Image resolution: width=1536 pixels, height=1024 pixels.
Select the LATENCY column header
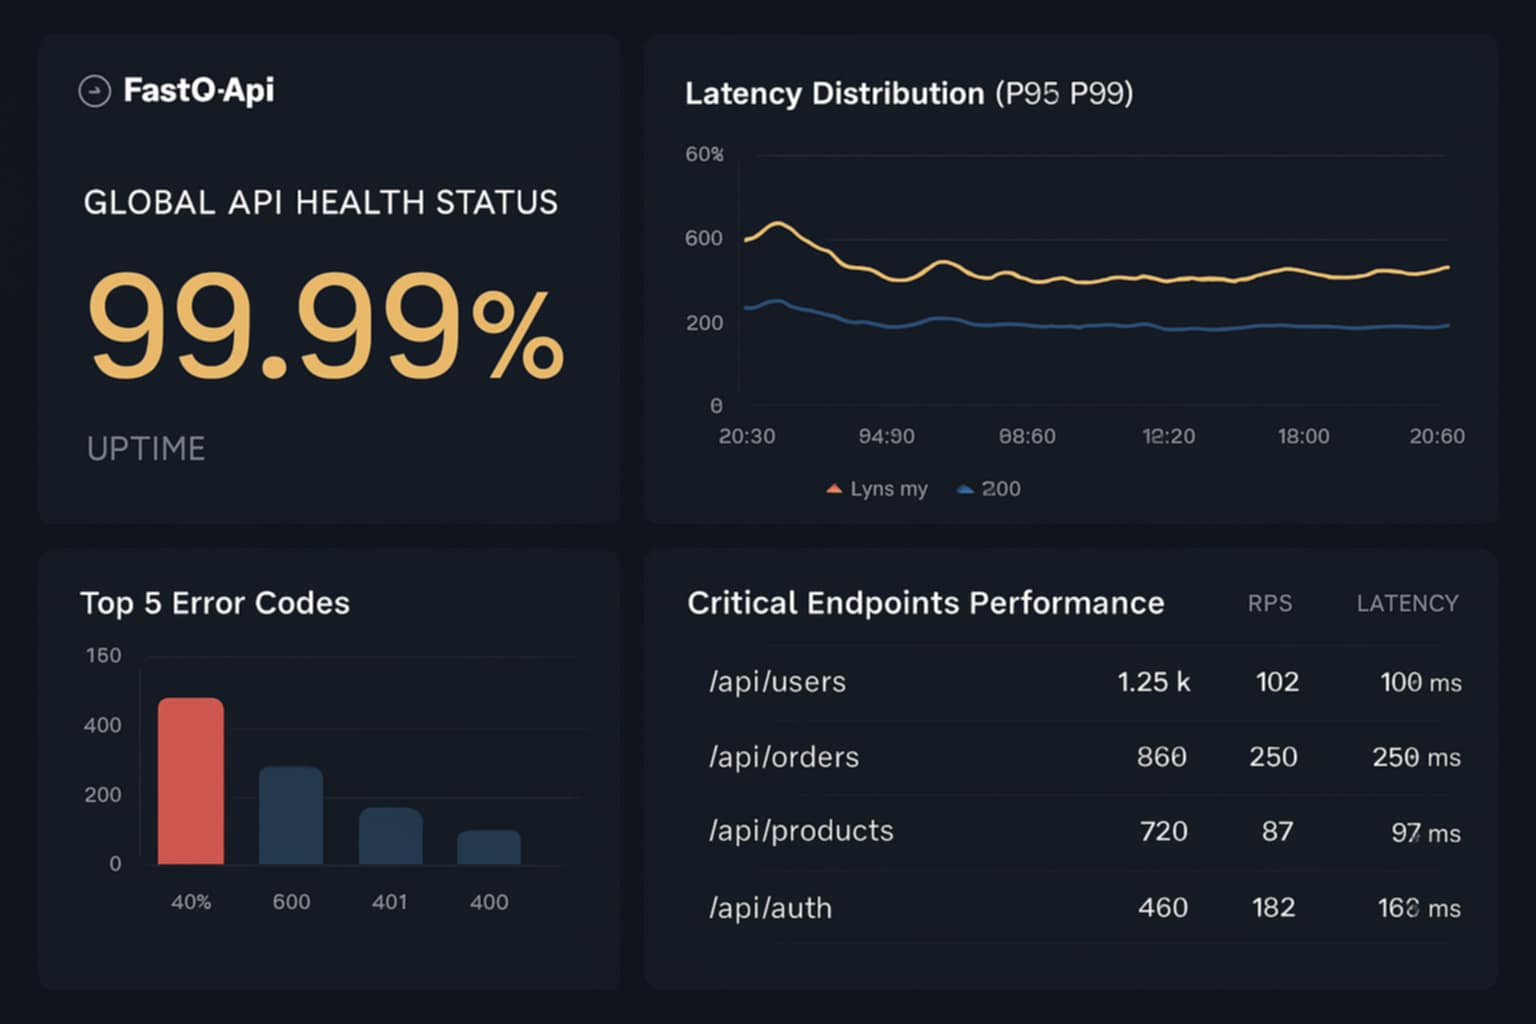(x=1407, y=603)
